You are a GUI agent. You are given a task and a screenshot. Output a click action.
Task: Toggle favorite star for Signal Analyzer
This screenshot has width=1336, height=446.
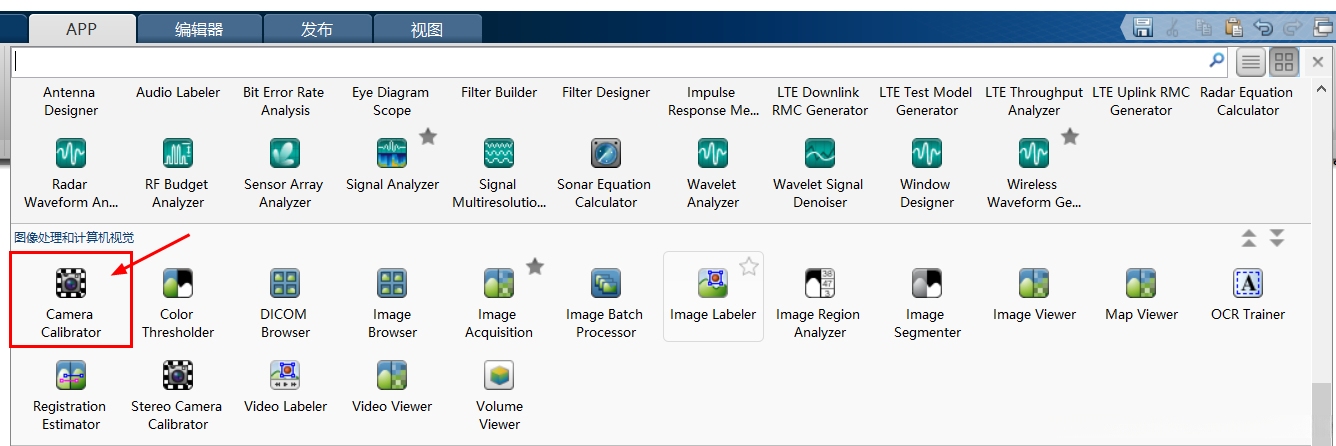pyautogui.click(x=428, y=136)
